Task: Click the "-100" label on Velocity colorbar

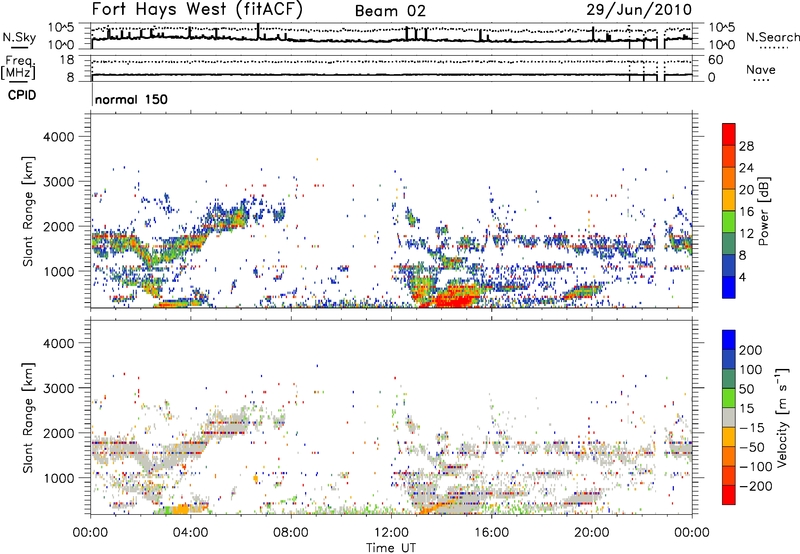Action: (x=754, y=467)
